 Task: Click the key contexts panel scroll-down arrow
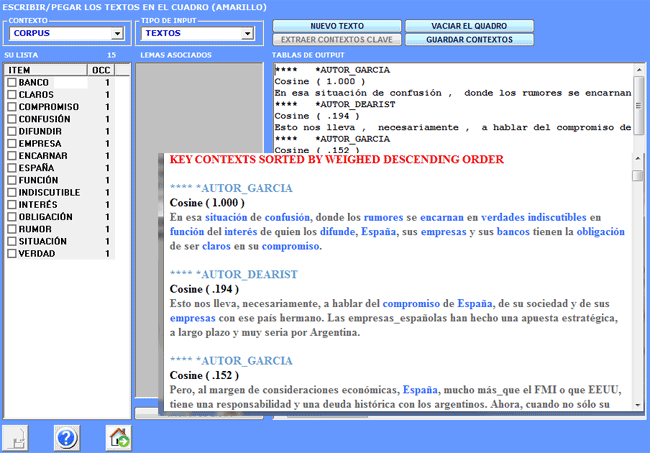pyautogui.click(x=638, y=405)
